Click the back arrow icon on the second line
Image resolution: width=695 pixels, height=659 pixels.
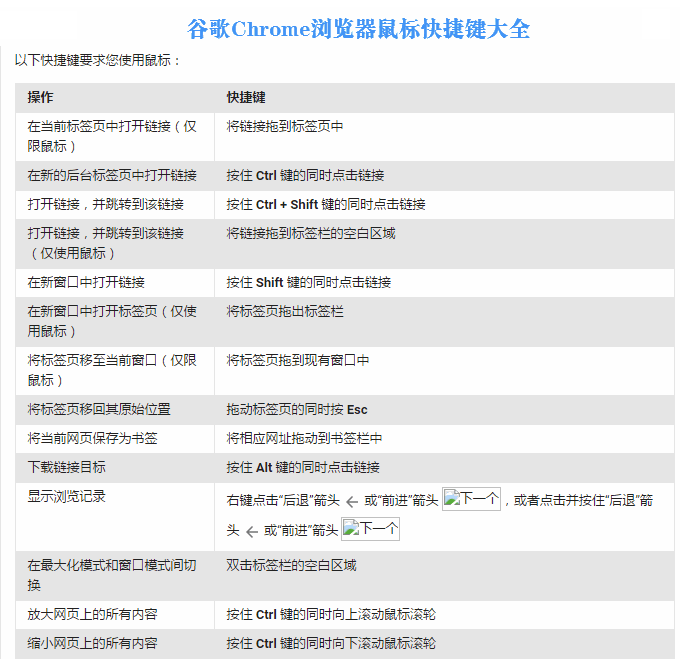click(x=251, y=531)
